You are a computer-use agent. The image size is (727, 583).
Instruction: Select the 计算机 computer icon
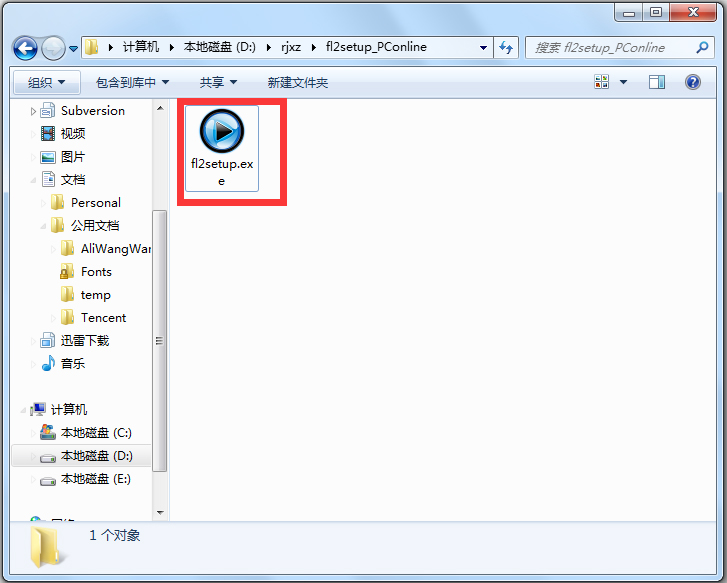38,409
